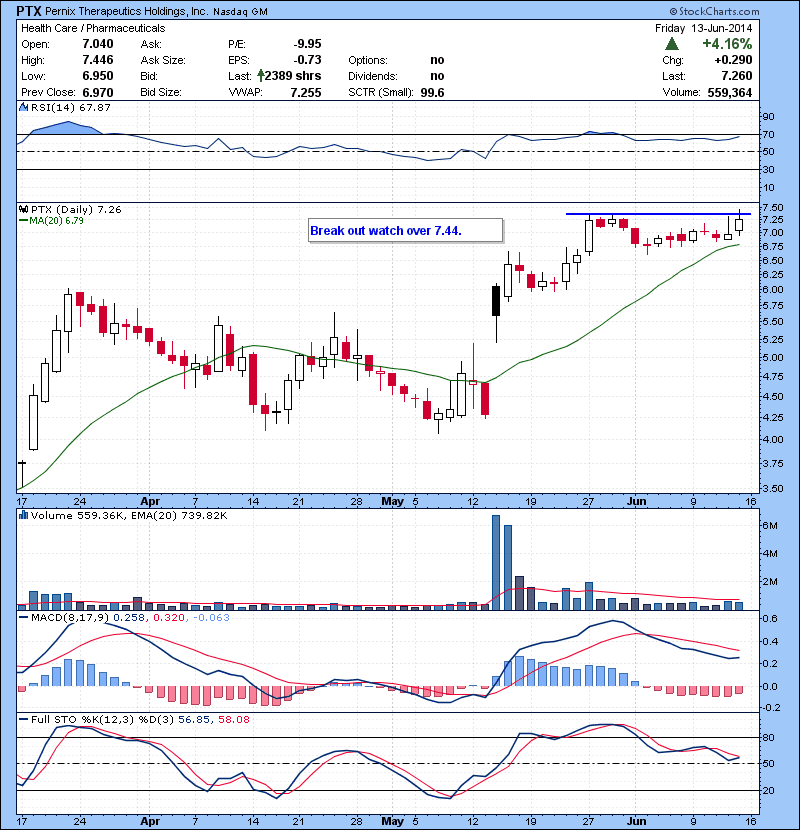800x830 pixels.
Task: Click the green arrow beside Last shares
Action: (260, 76)
